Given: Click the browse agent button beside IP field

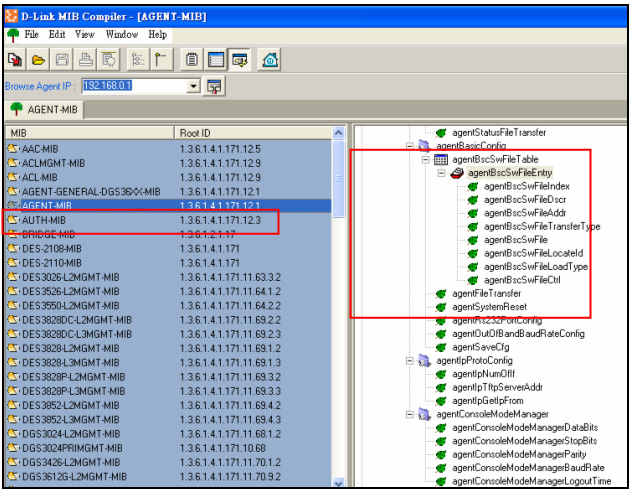Looking at the screenshot, I should (x=214, y=87).
